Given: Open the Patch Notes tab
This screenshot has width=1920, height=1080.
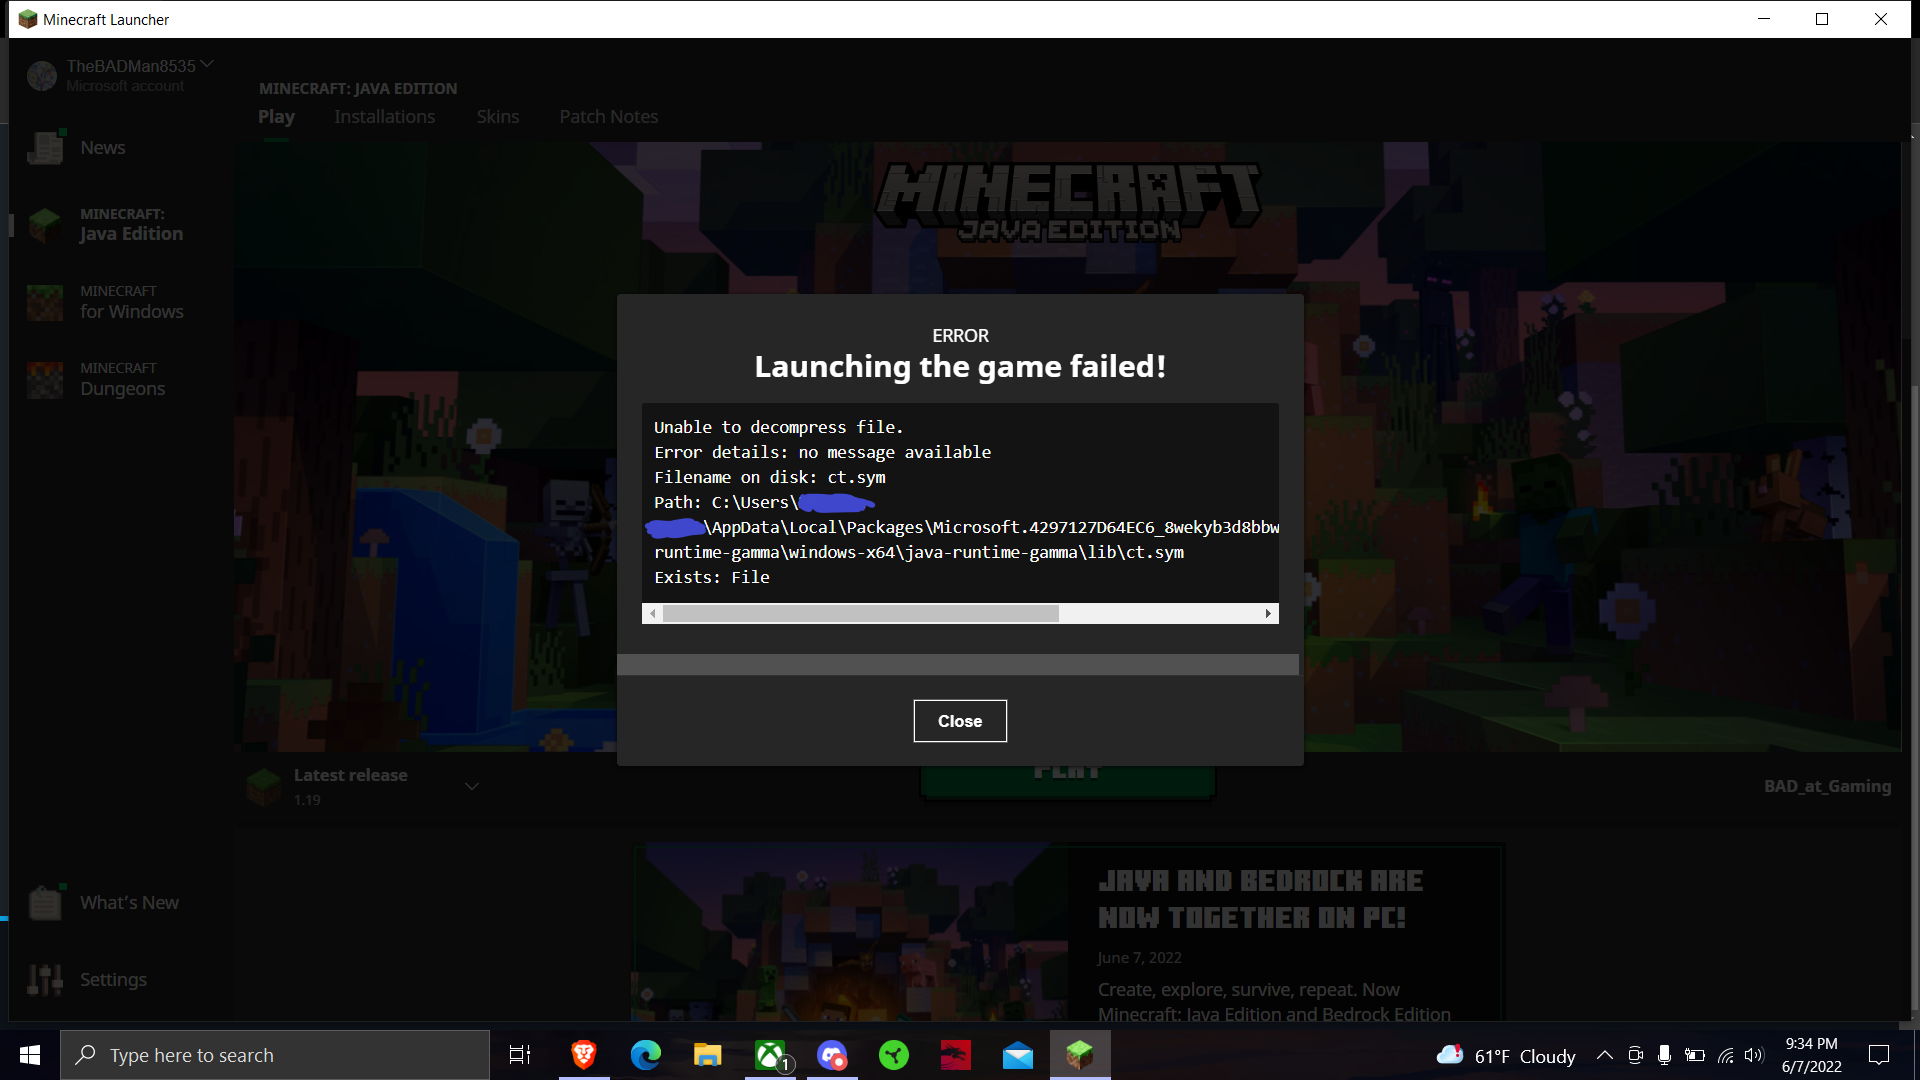Looking at the screenshot, I should [x=608, y=117].
